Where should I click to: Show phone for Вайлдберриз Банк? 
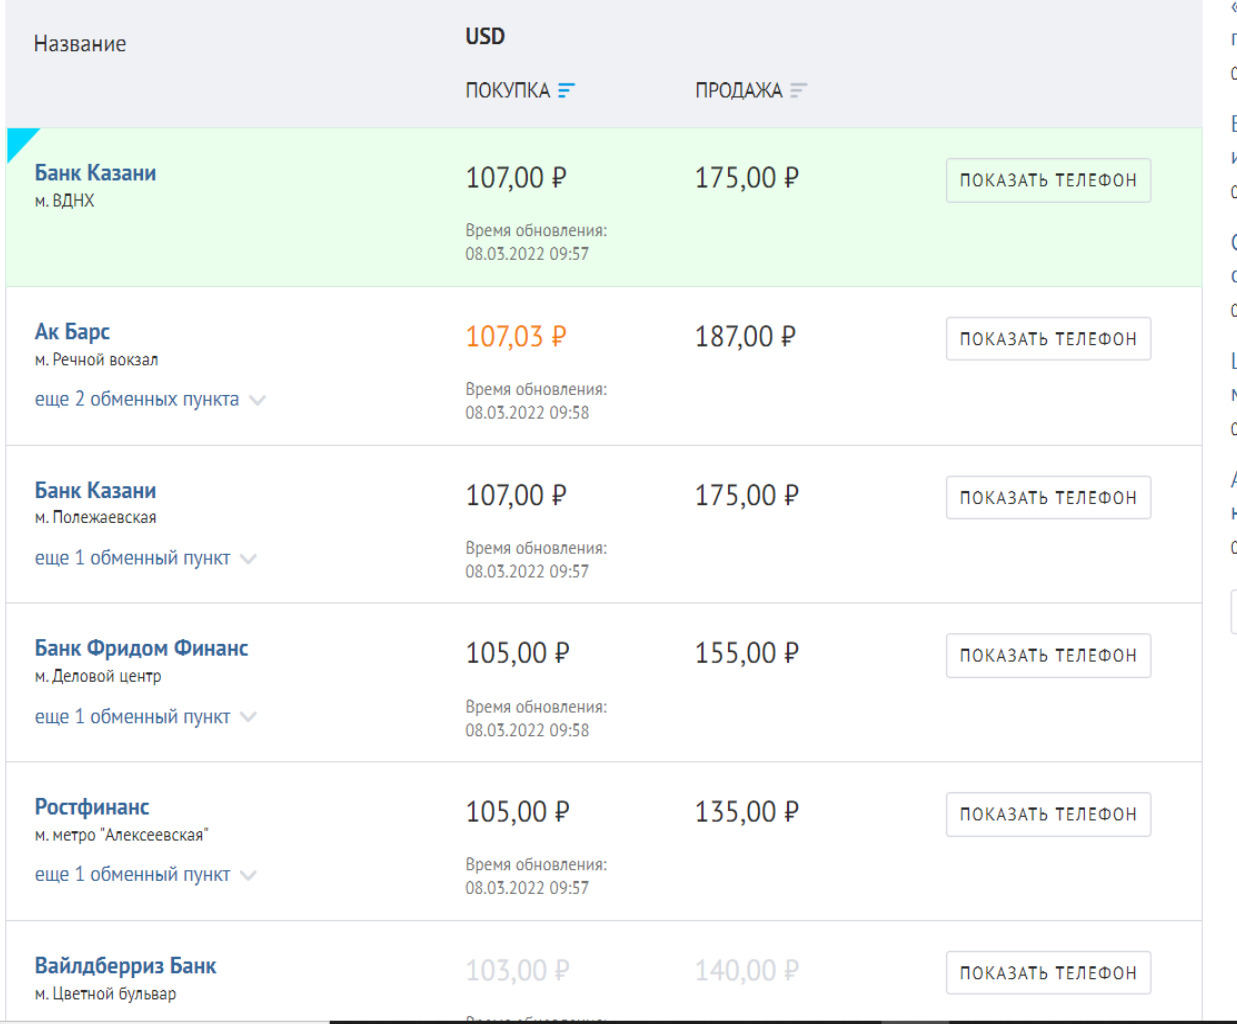[x=1047, y=973]
